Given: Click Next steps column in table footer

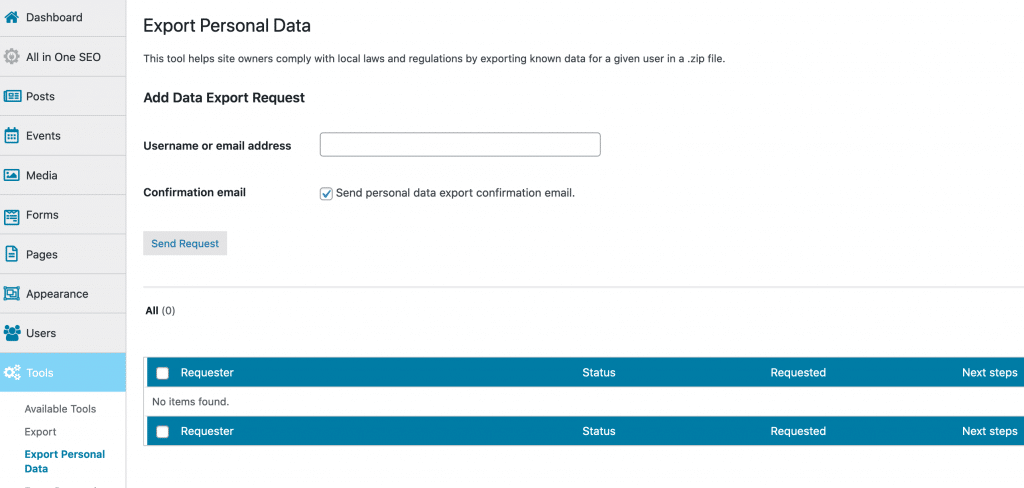Looking at the screenshot, I should 989,431.
